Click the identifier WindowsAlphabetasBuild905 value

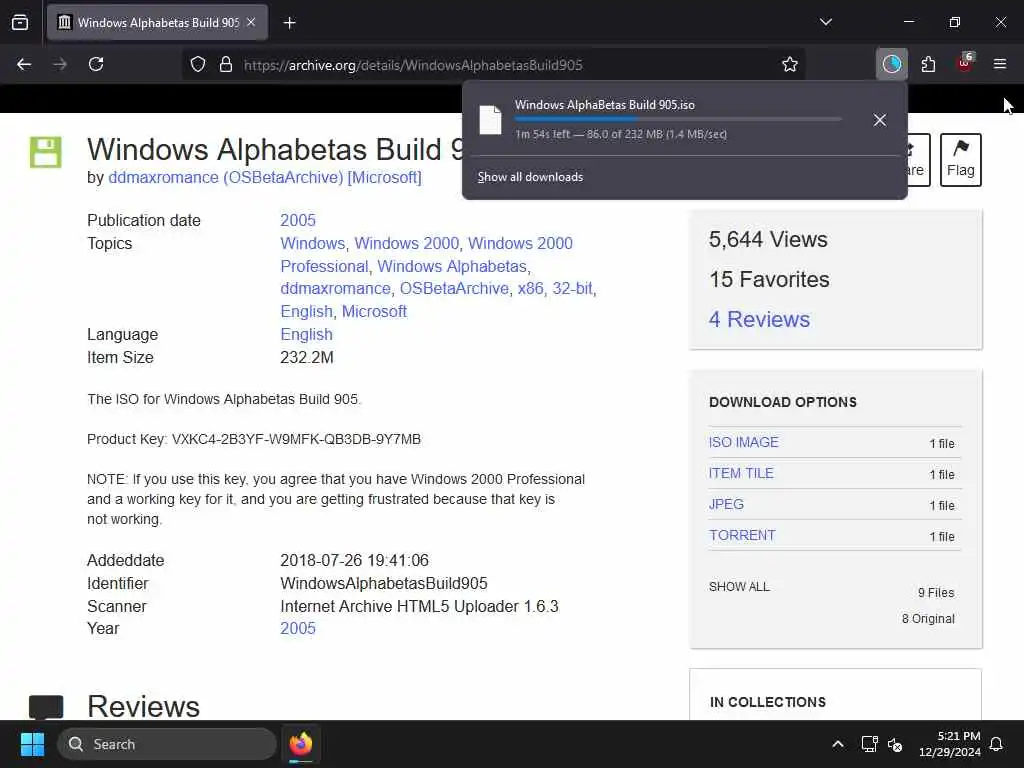click(x=384, y=583)
